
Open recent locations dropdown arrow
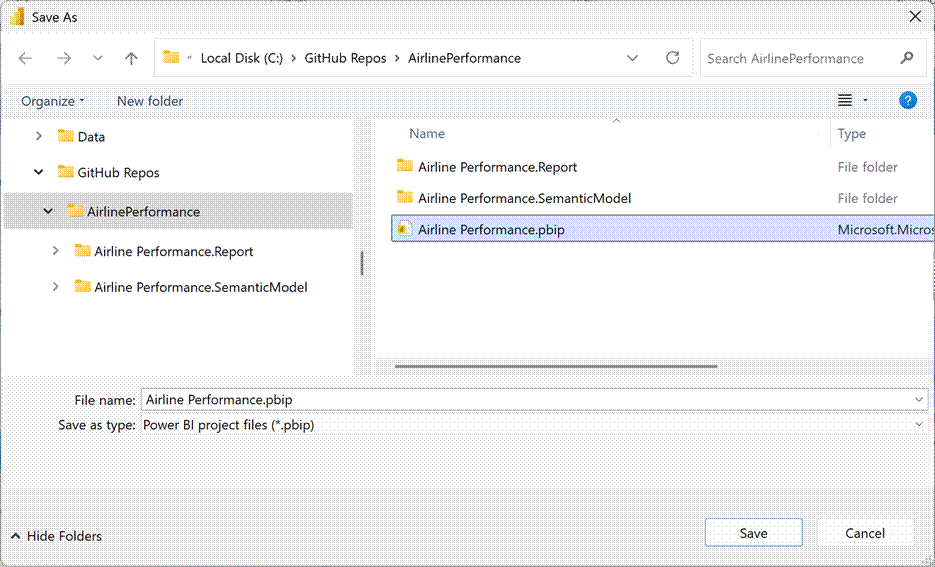click(x=97, y=58)
